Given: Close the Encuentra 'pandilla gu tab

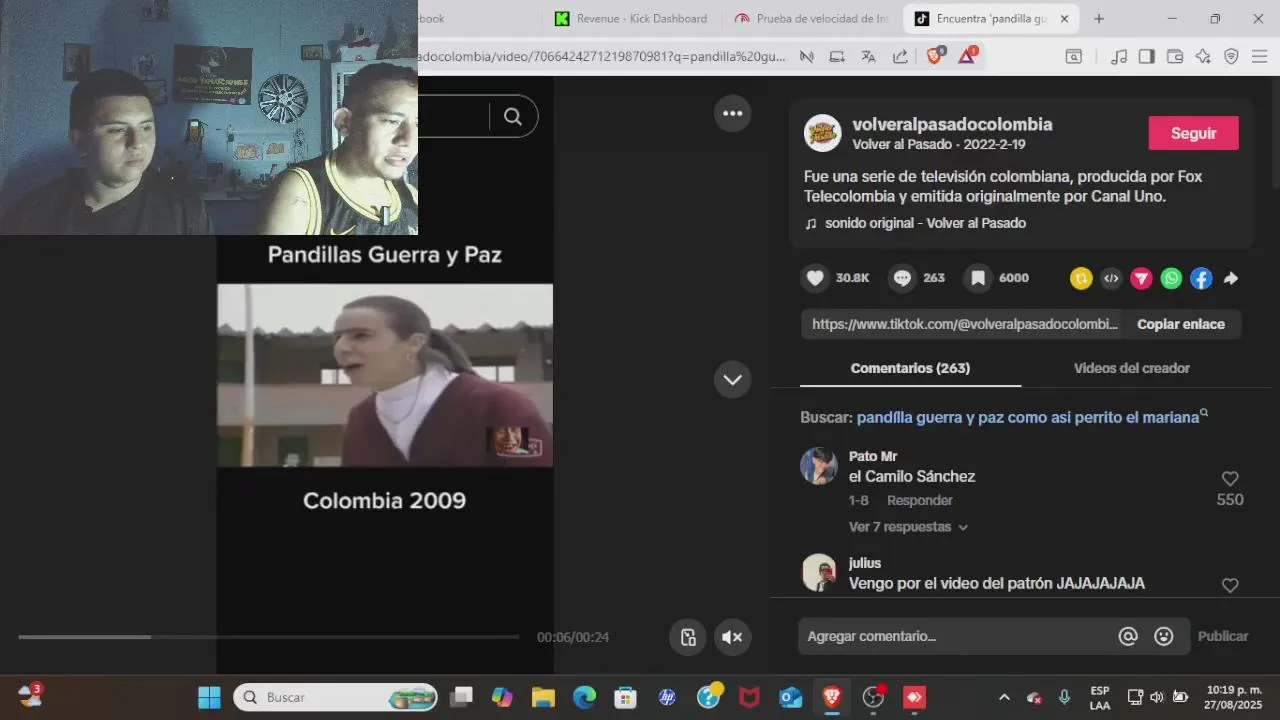Looking at the screenshot, I should 1064,19.
